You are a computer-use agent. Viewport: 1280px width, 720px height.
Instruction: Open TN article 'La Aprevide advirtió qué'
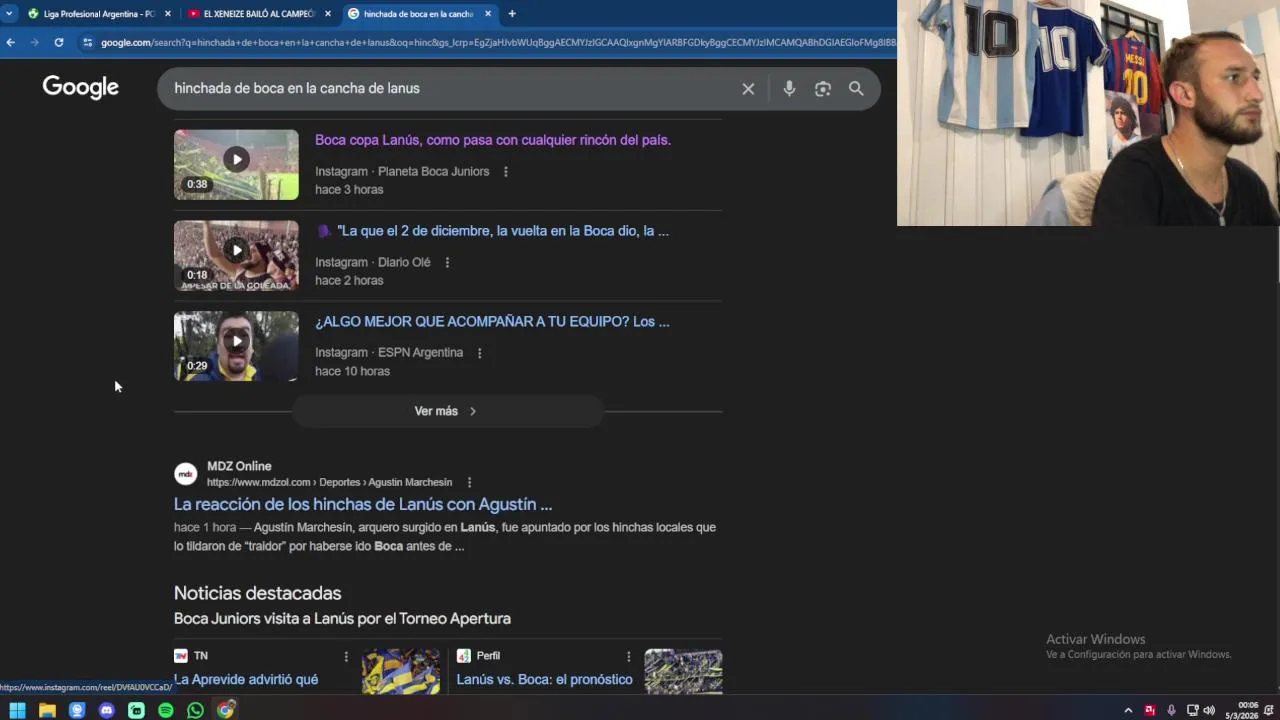coord(246,680)
